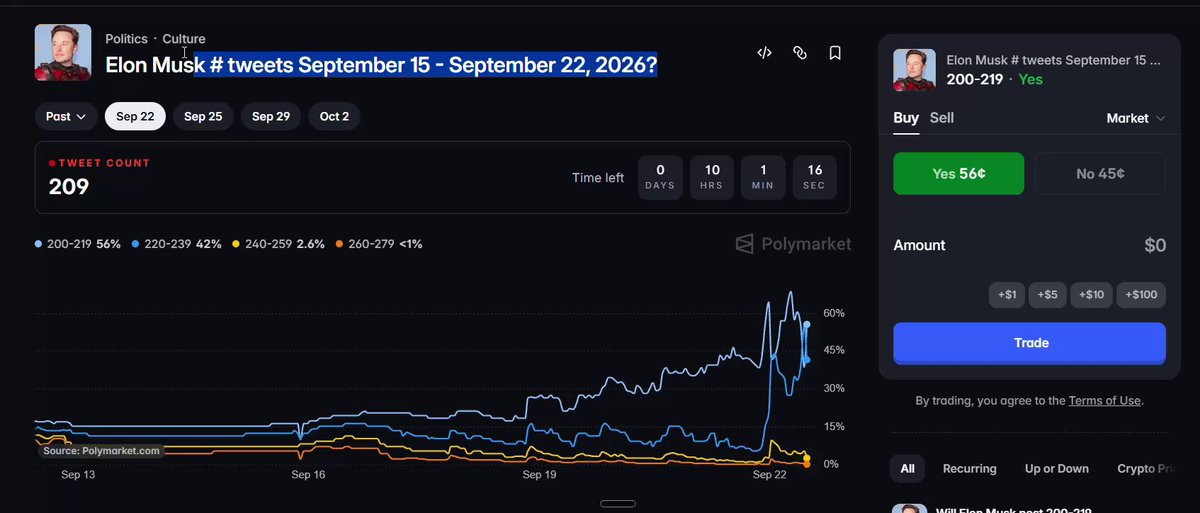Viewport: 1200px width, 513px height.
Task: Click the Sep 16 x-axis label
Action: [308, 476]
